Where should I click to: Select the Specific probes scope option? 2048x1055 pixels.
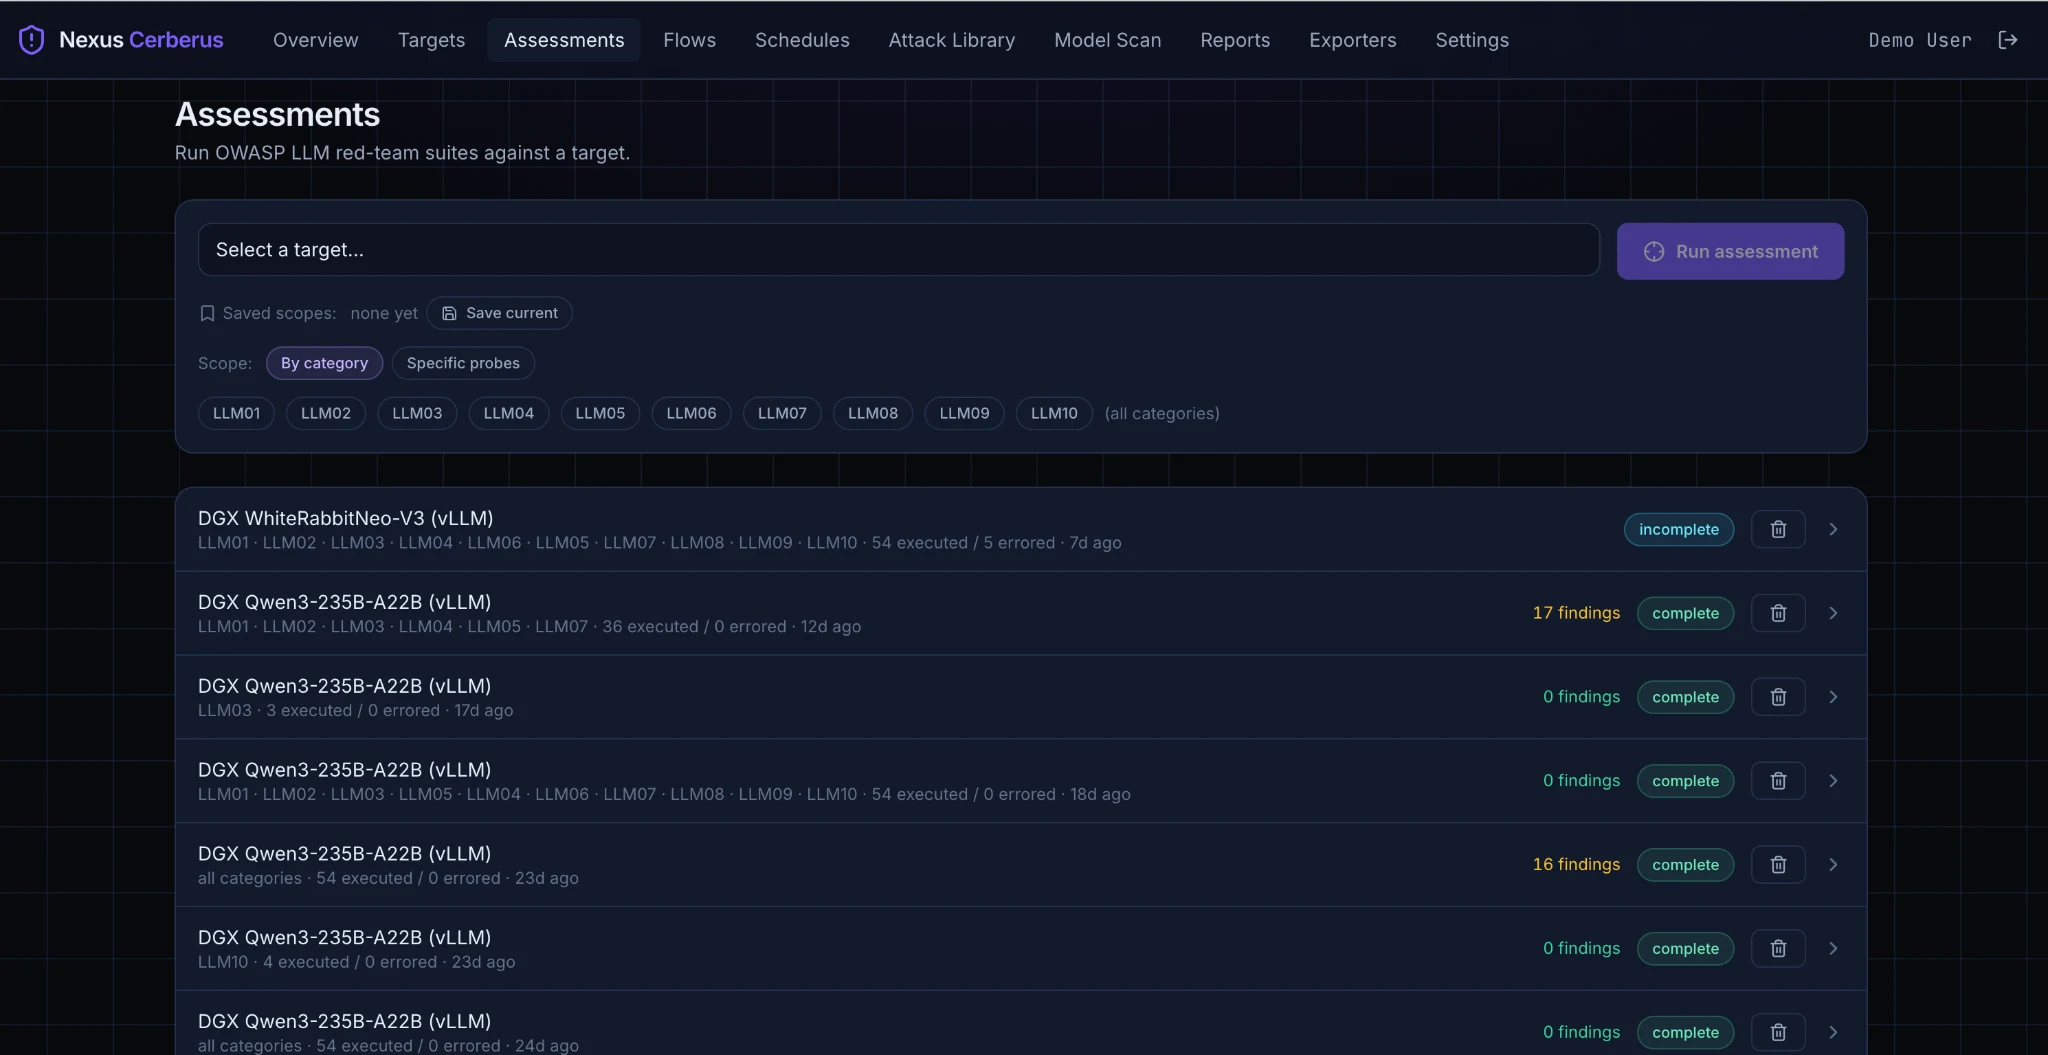point(463,363)
